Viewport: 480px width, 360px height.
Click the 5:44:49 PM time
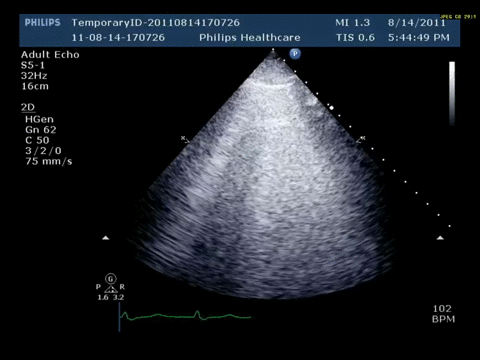click(419, 37)
